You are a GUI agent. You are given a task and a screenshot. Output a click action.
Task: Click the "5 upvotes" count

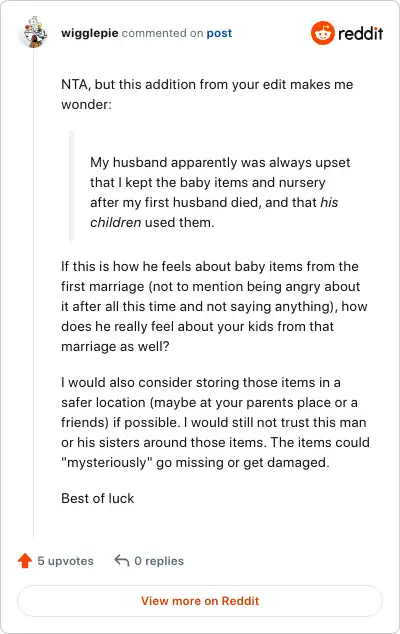(65, 561)
